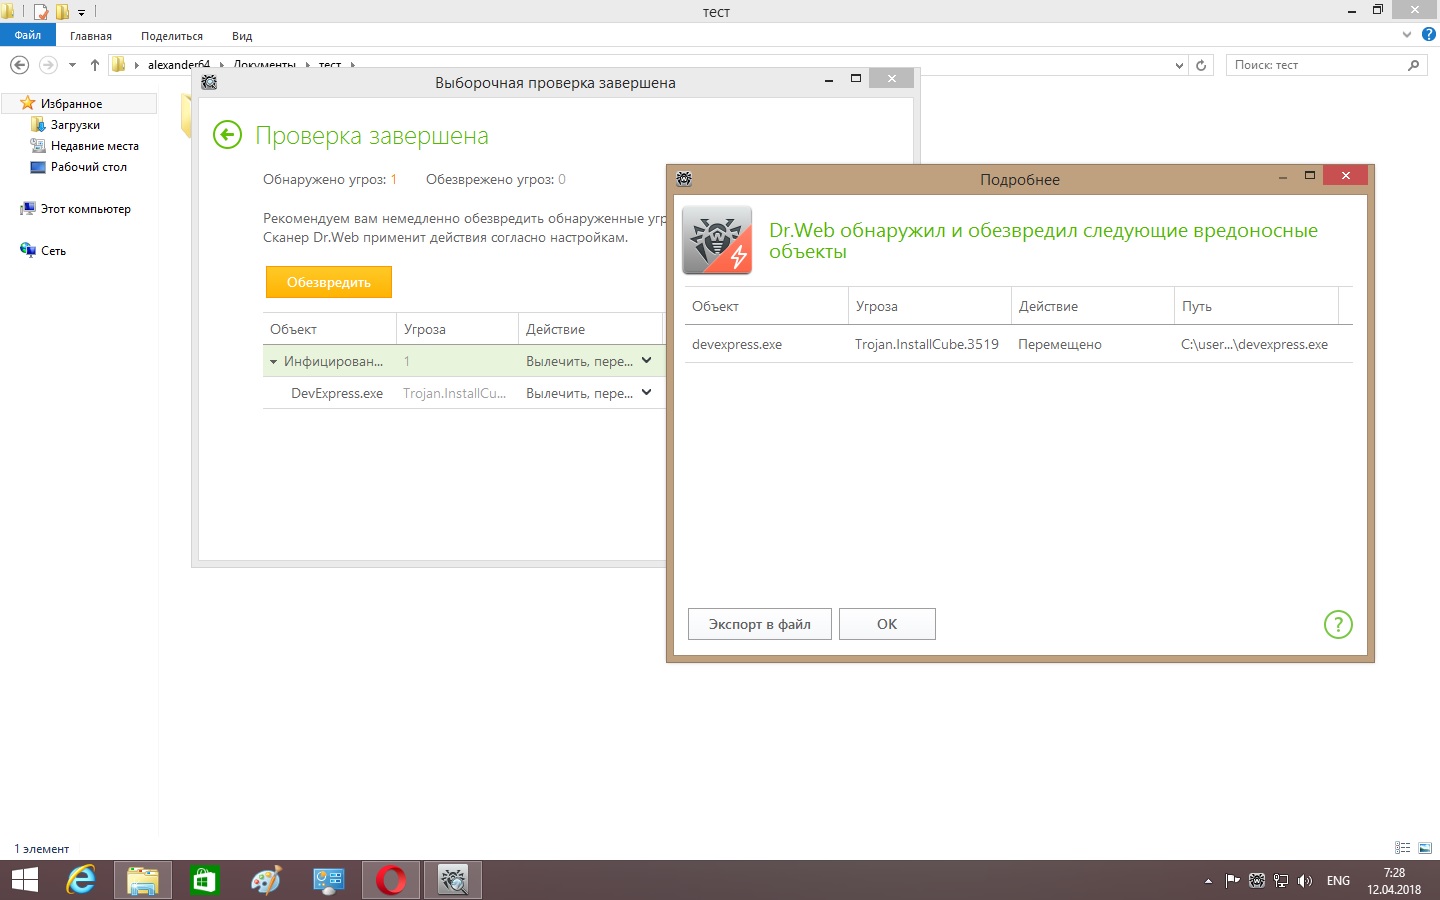The width and height of the screenshot is (1440, 900).
Task: Confirm with the OK button
Action: pyautogui.click(x=887, y=624)
